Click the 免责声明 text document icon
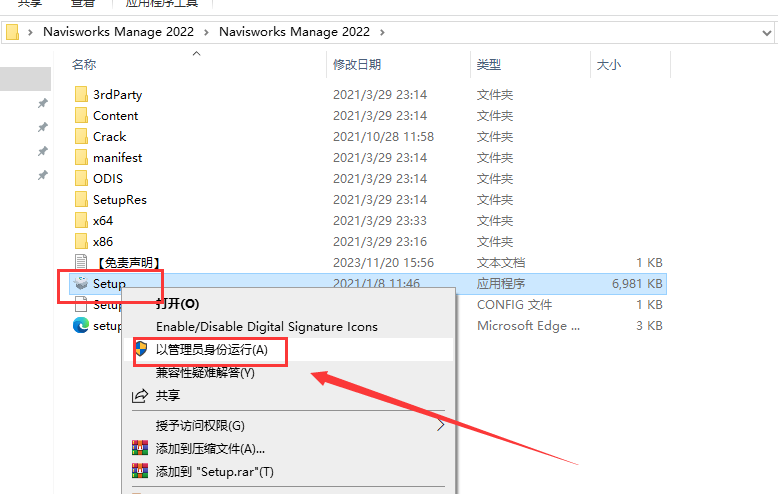The image size is (778, 494). [x=81, y=262]
